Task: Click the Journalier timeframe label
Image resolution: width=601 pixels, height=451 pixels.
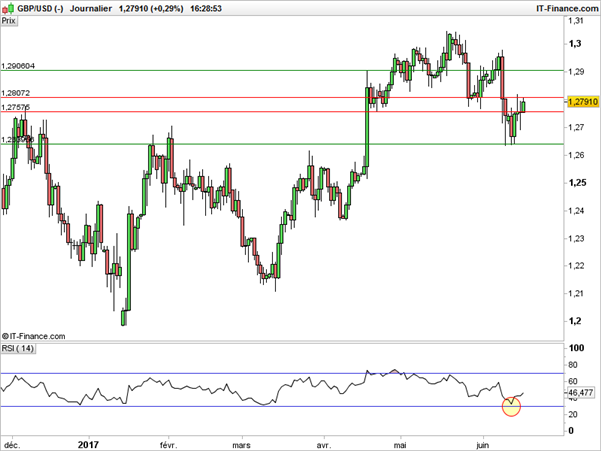Action: [91, 8]
